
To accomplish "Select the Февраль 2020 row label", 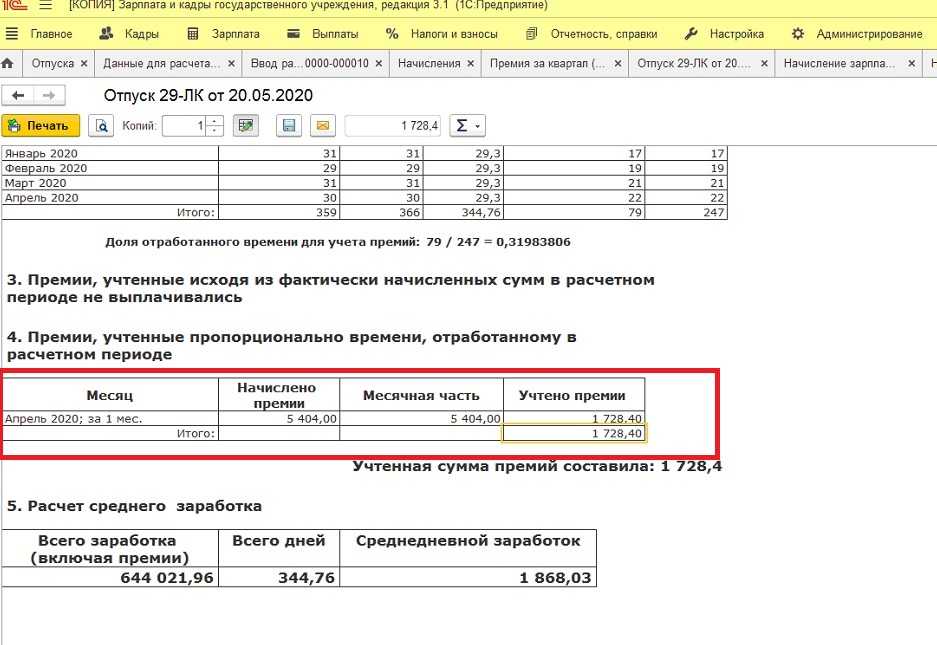I will point(111,168).
